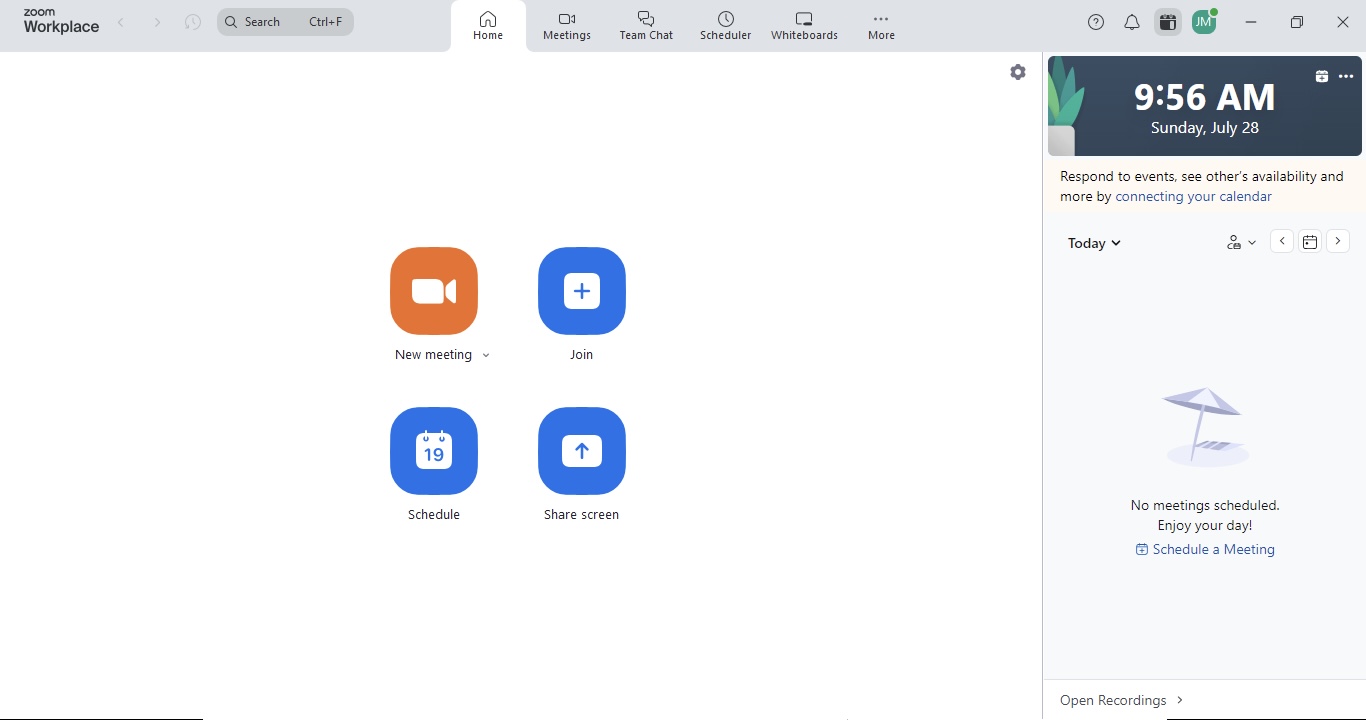This screenshot has height=720, width=1366.
Task: Open the Help question mark icon
Action: pyautogui.click(x=1096, y=22)
